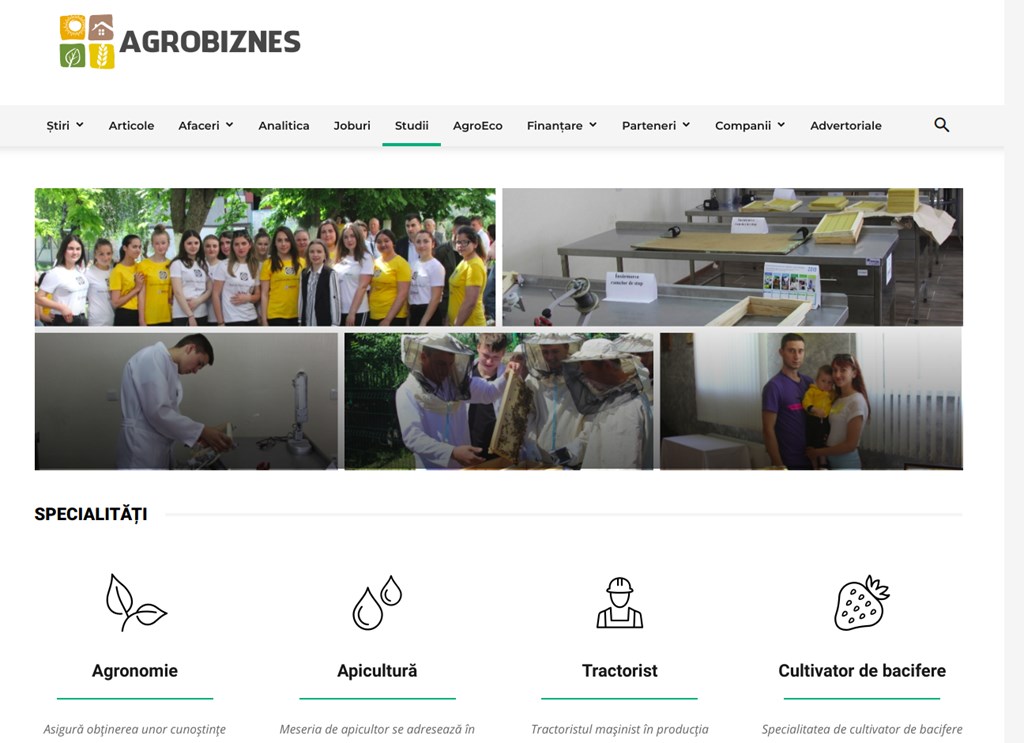Expand the Afaceri dropdown menu
Viewport: 1024px width, 743px height.
(x=206, y=125)
